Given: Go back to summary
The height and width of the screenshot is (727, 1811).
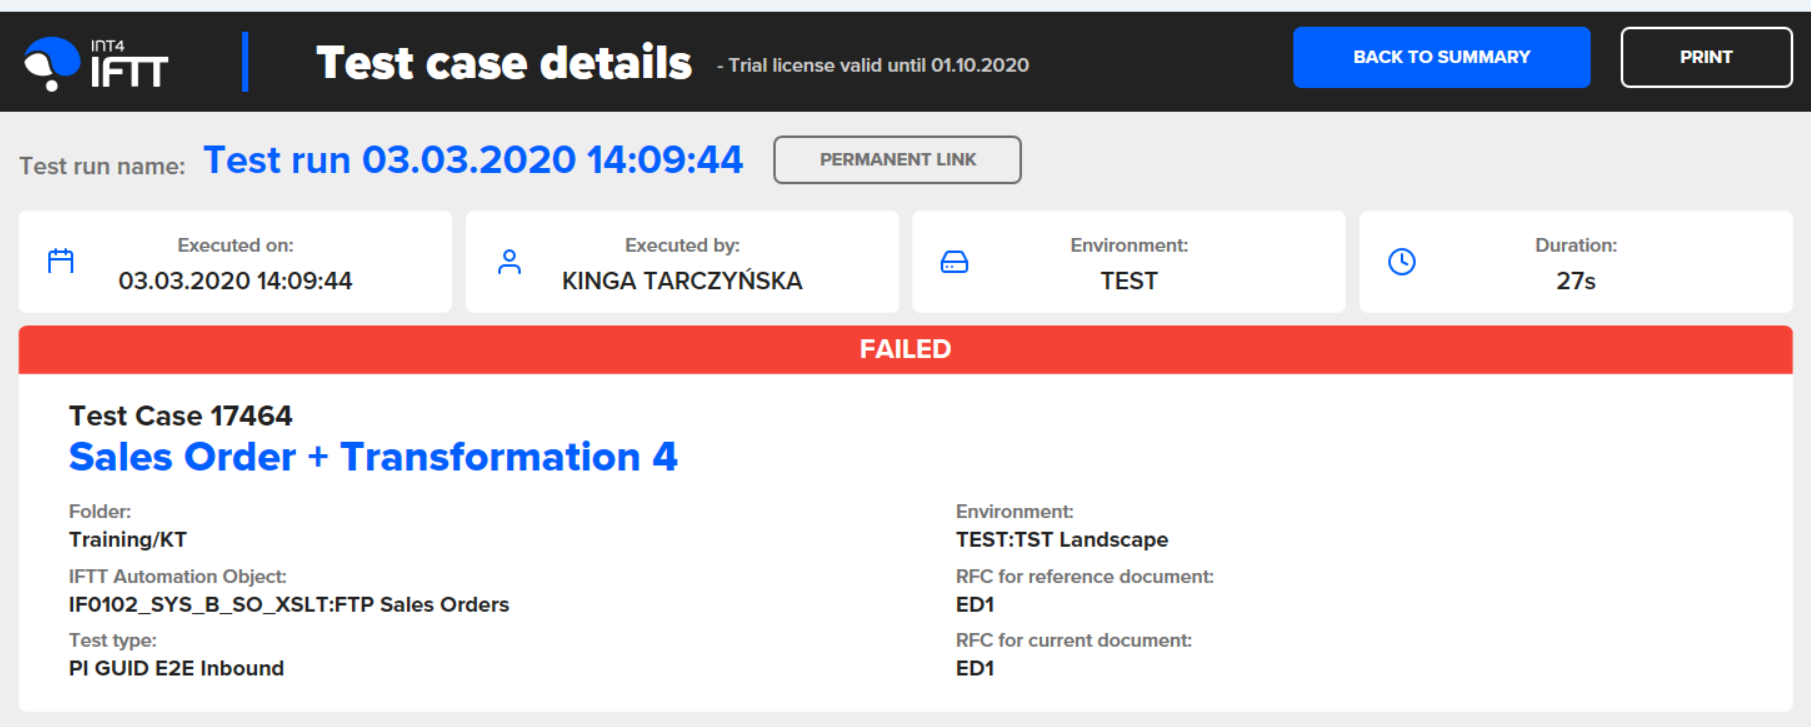Looking at the screenshot, I should click(x=1441, y=57).
